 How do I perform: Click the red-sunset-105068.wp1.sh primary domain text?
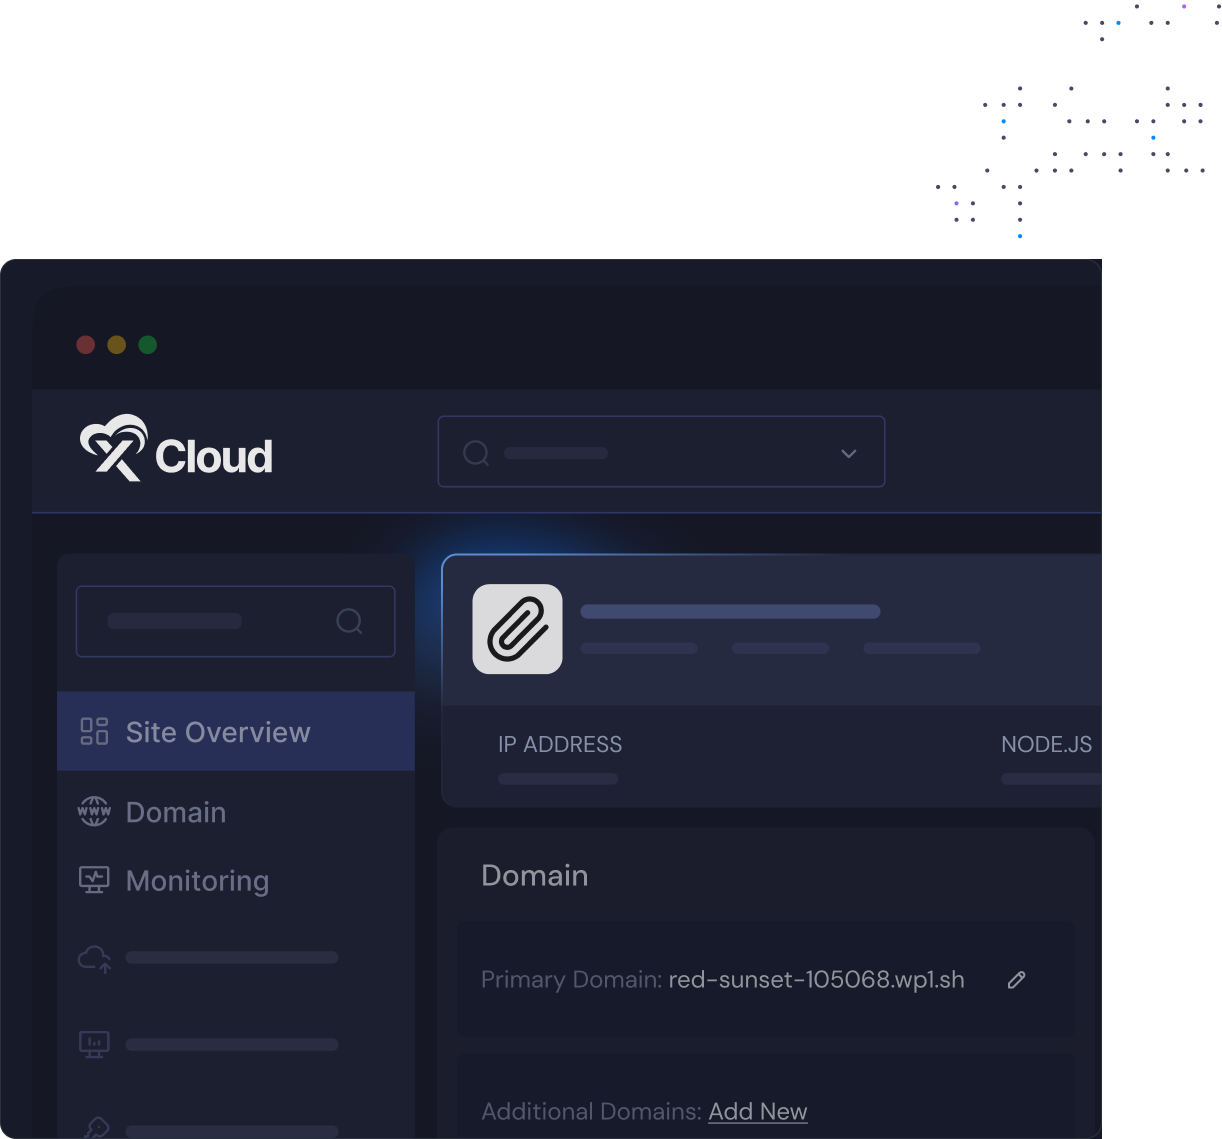coord(816,980)
